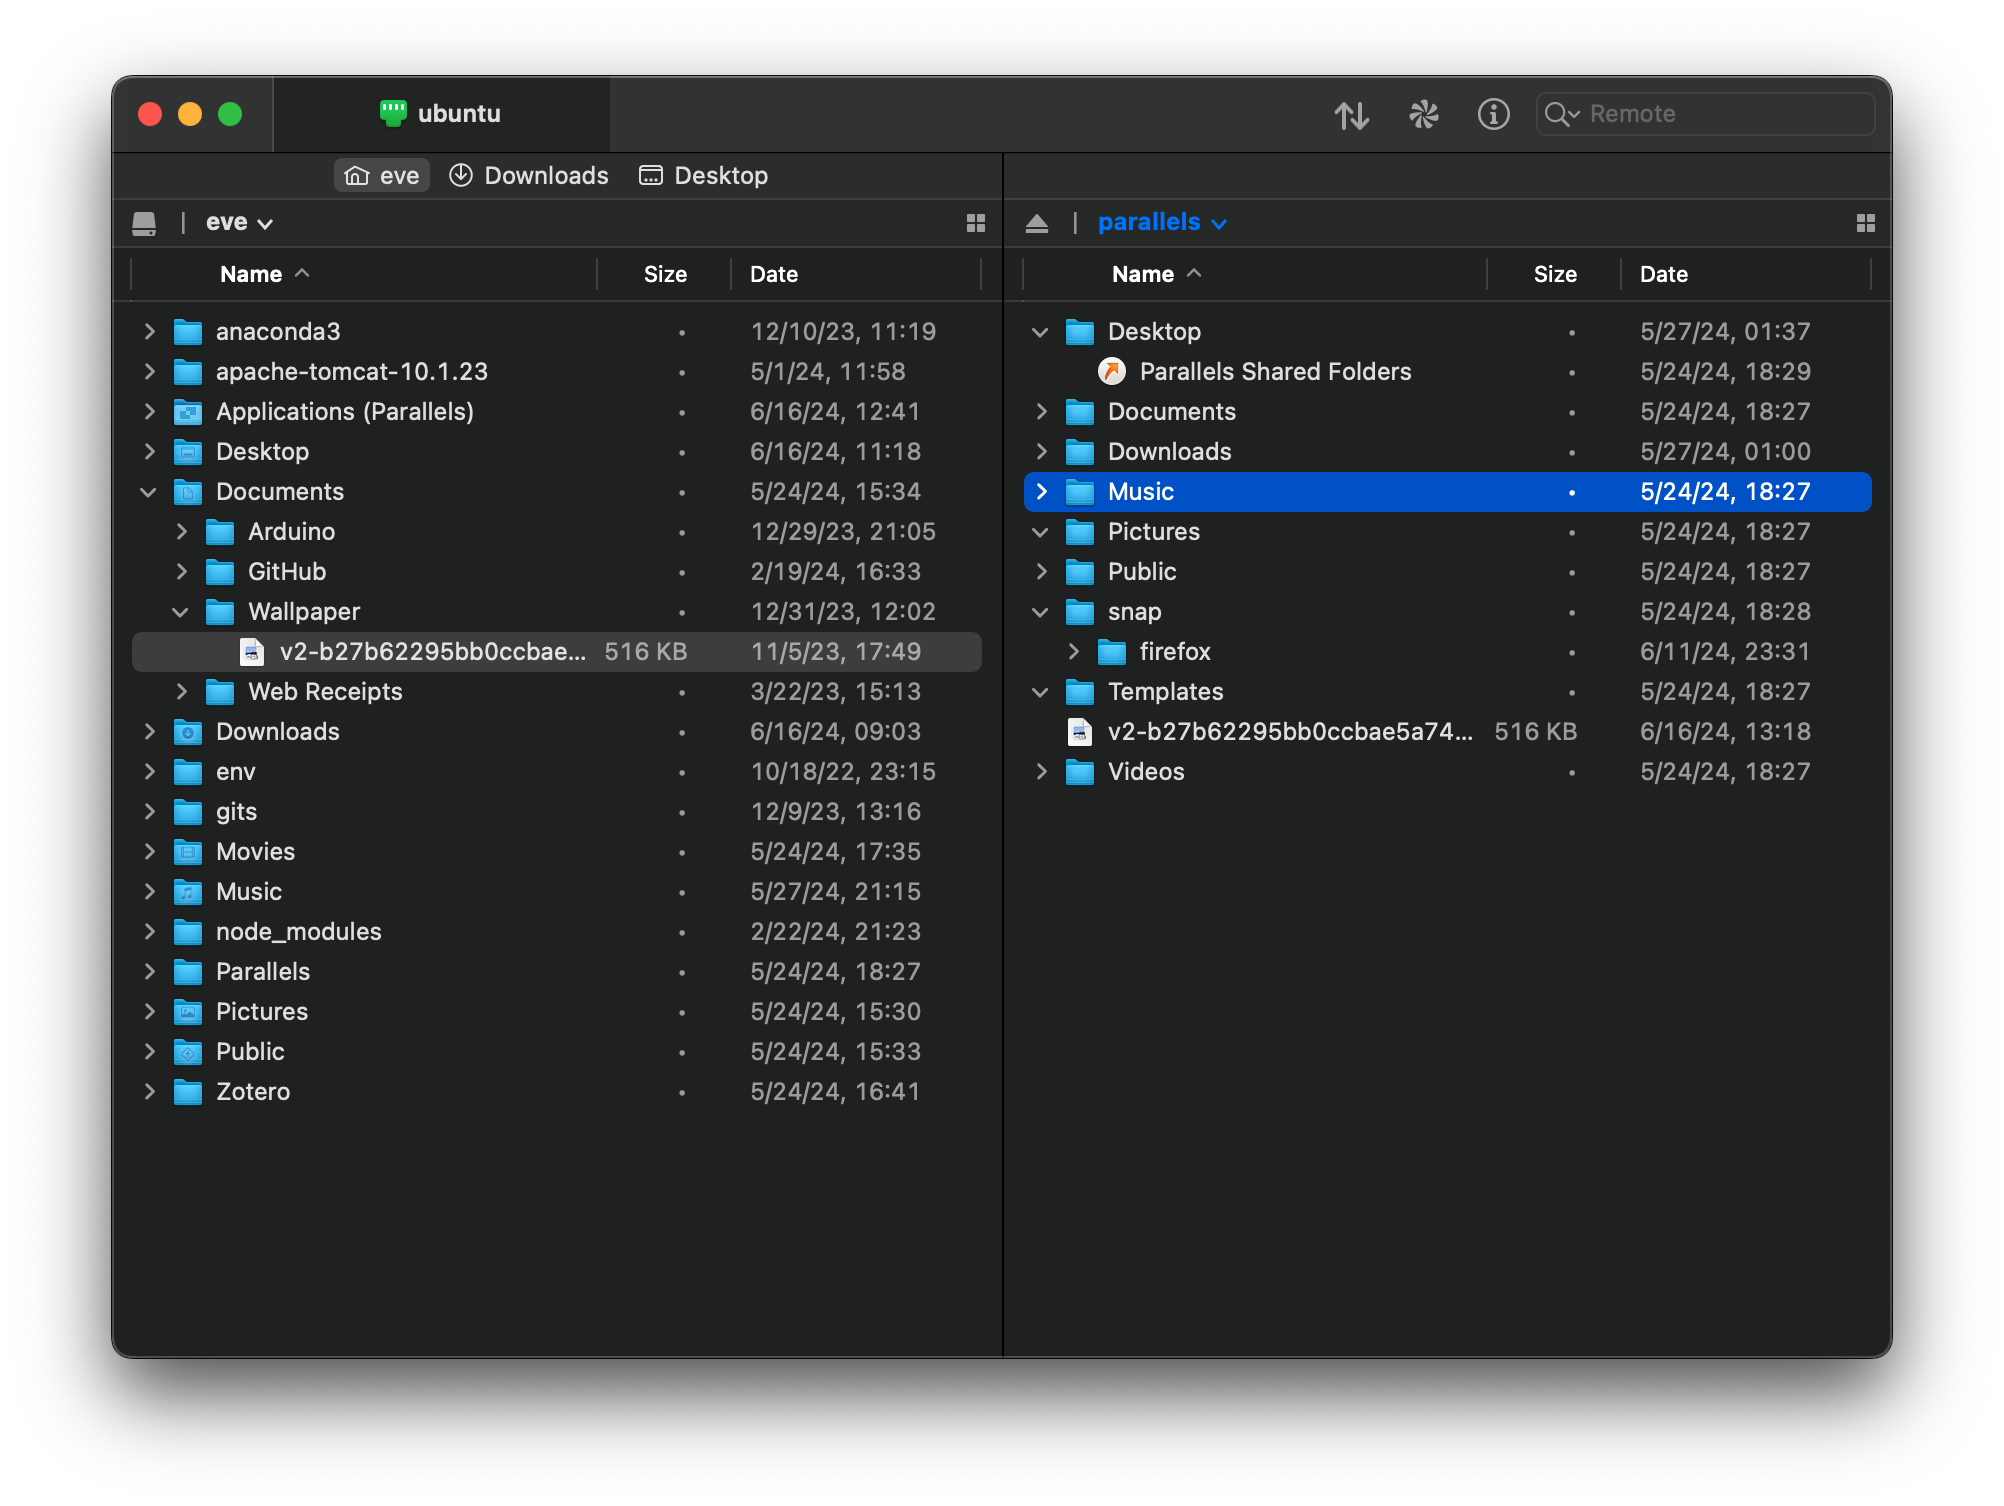Select the gits folder
Image resolution: width=2004 pixels, height=1506 pixels.
coord(557,812)
